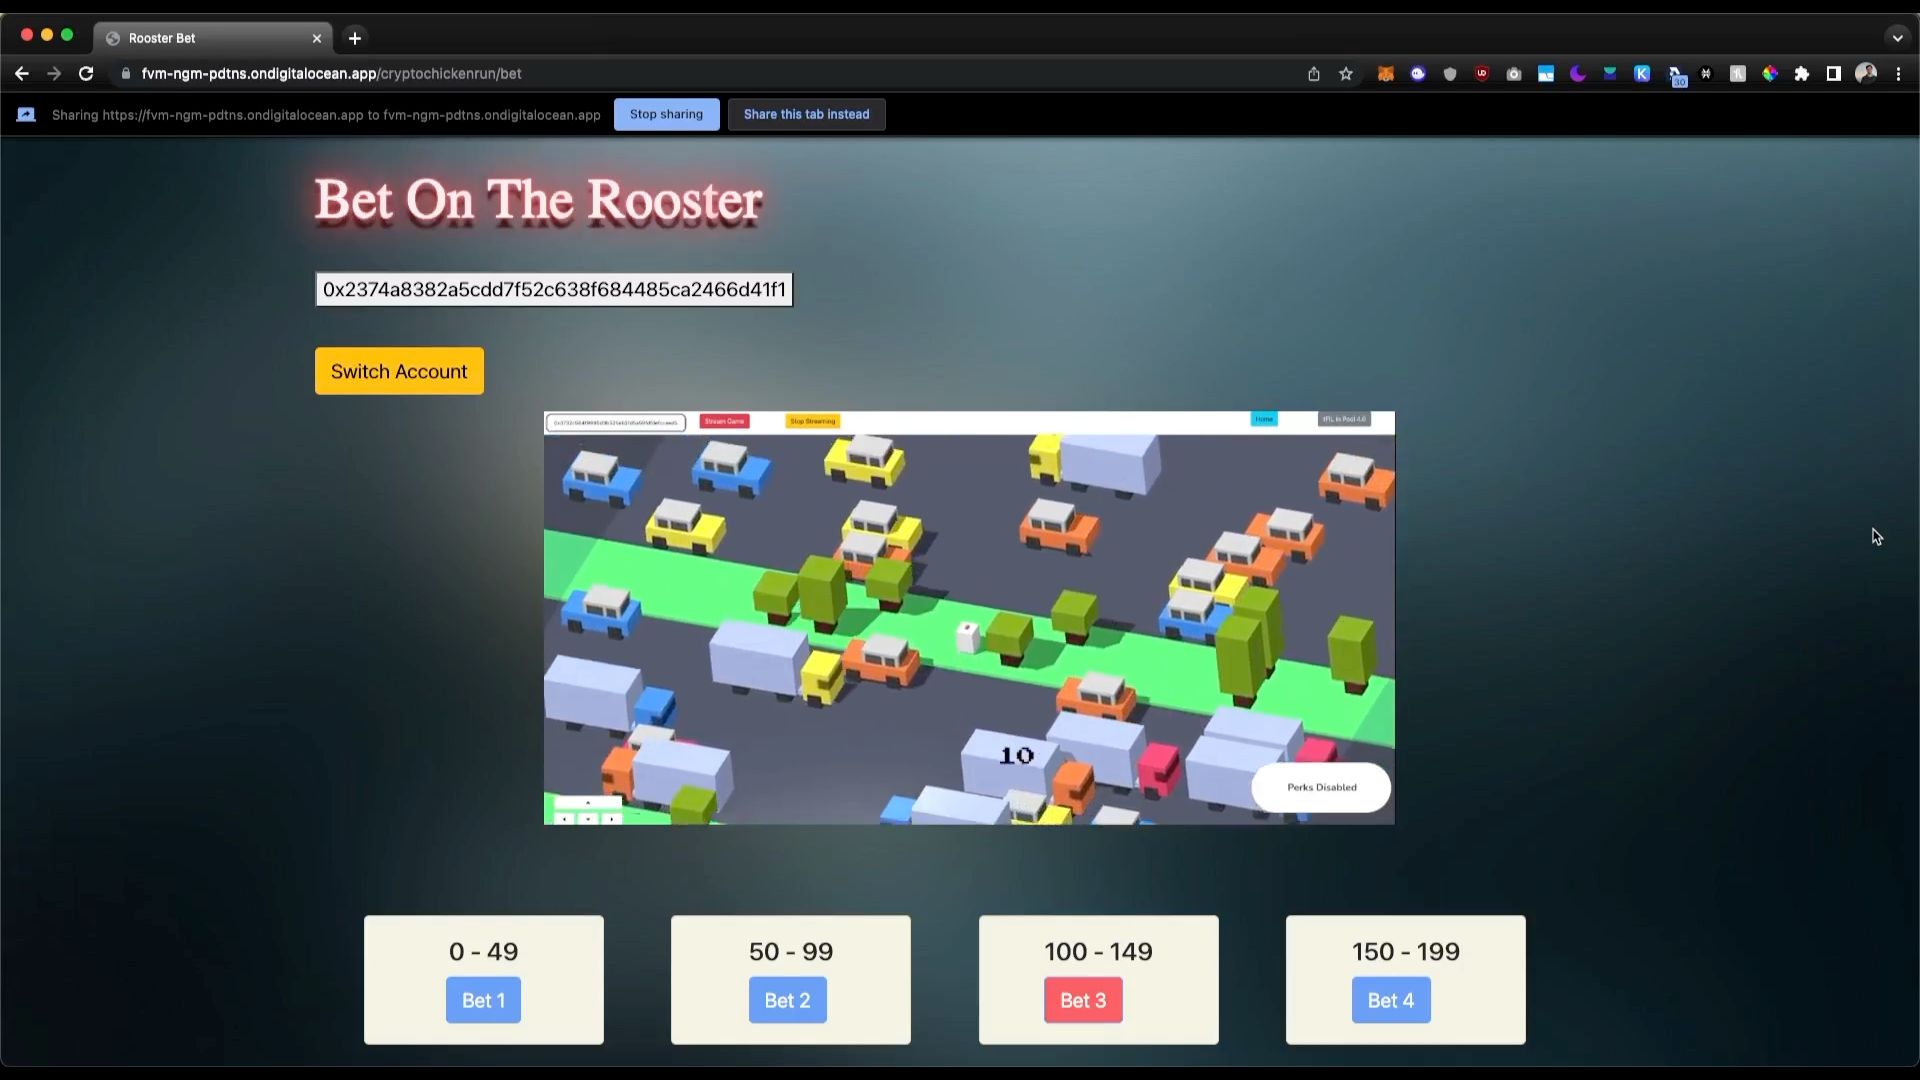1920x1080 pixels.
Task: Click the Bet On The Rooster heading
Action: (x=538, y=200)
